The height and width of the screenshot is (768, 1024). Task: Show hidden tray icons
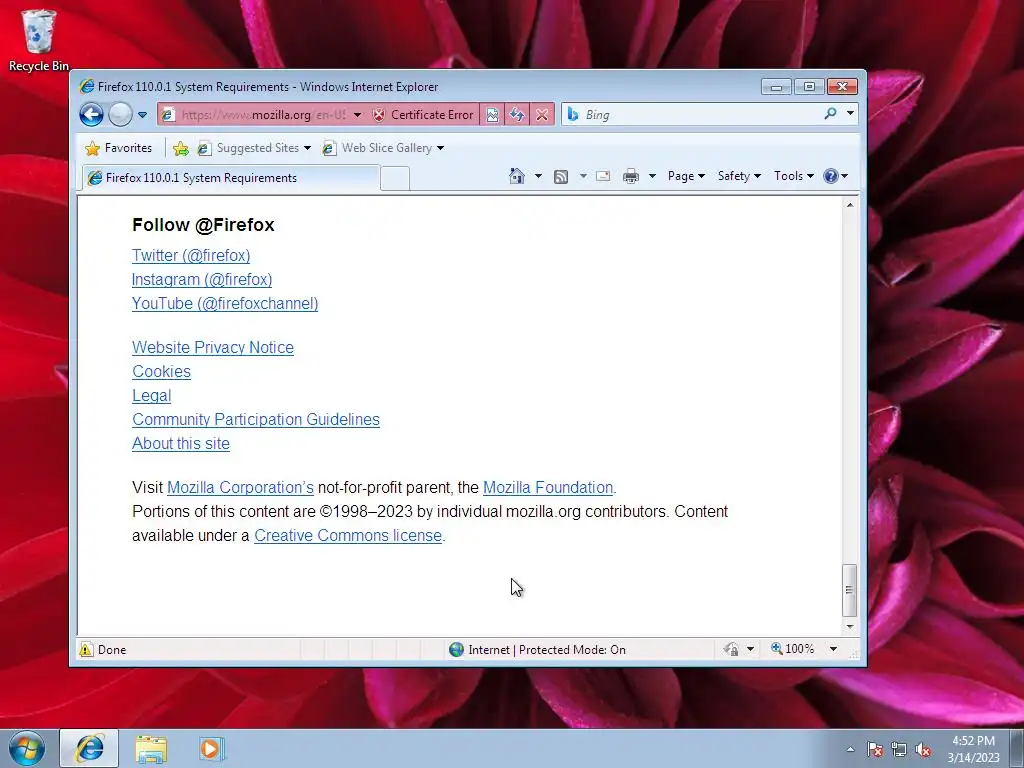tap(850, 749)
